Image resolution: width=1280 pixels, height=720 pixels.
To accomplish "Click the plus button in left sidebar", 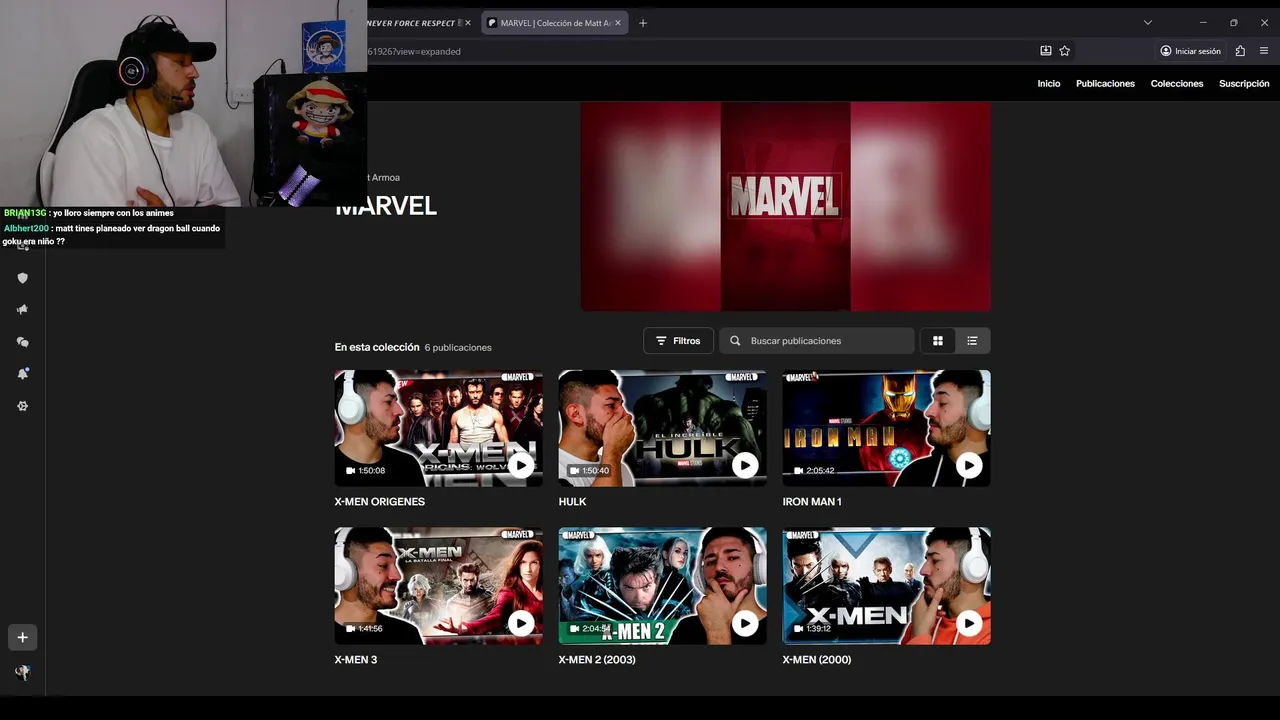I will 22,637.
